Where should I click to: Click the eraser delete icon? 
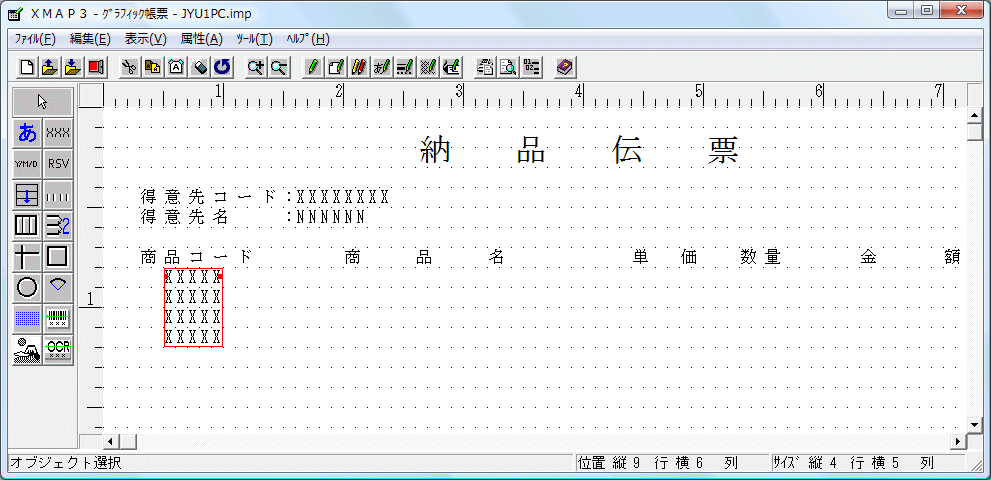tap(198, 66)
